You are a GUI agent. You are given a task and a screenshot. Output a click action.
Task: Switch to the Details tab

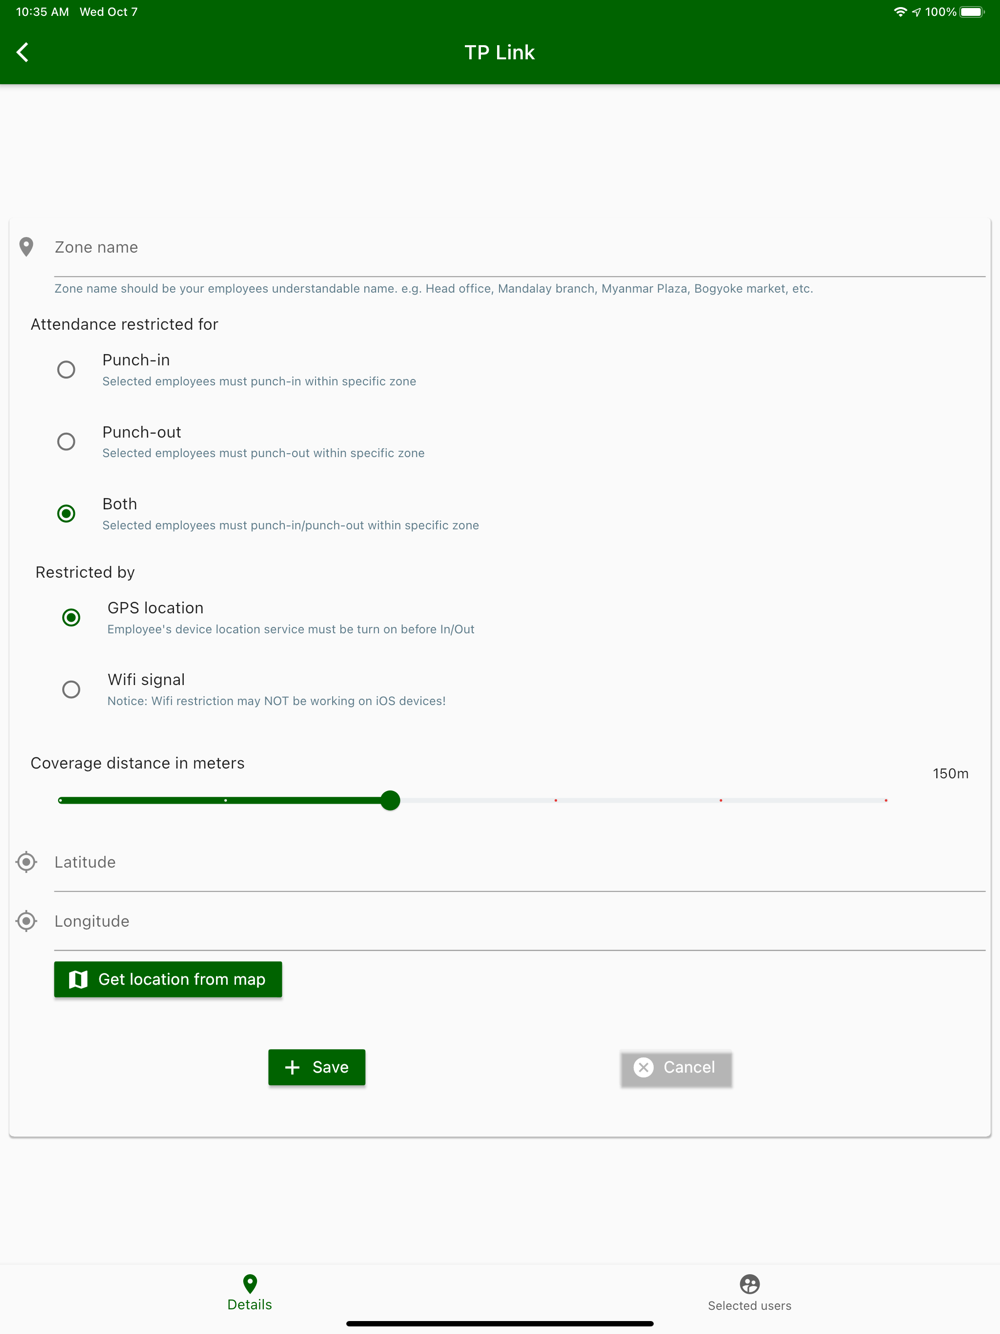coord(250,1292)
